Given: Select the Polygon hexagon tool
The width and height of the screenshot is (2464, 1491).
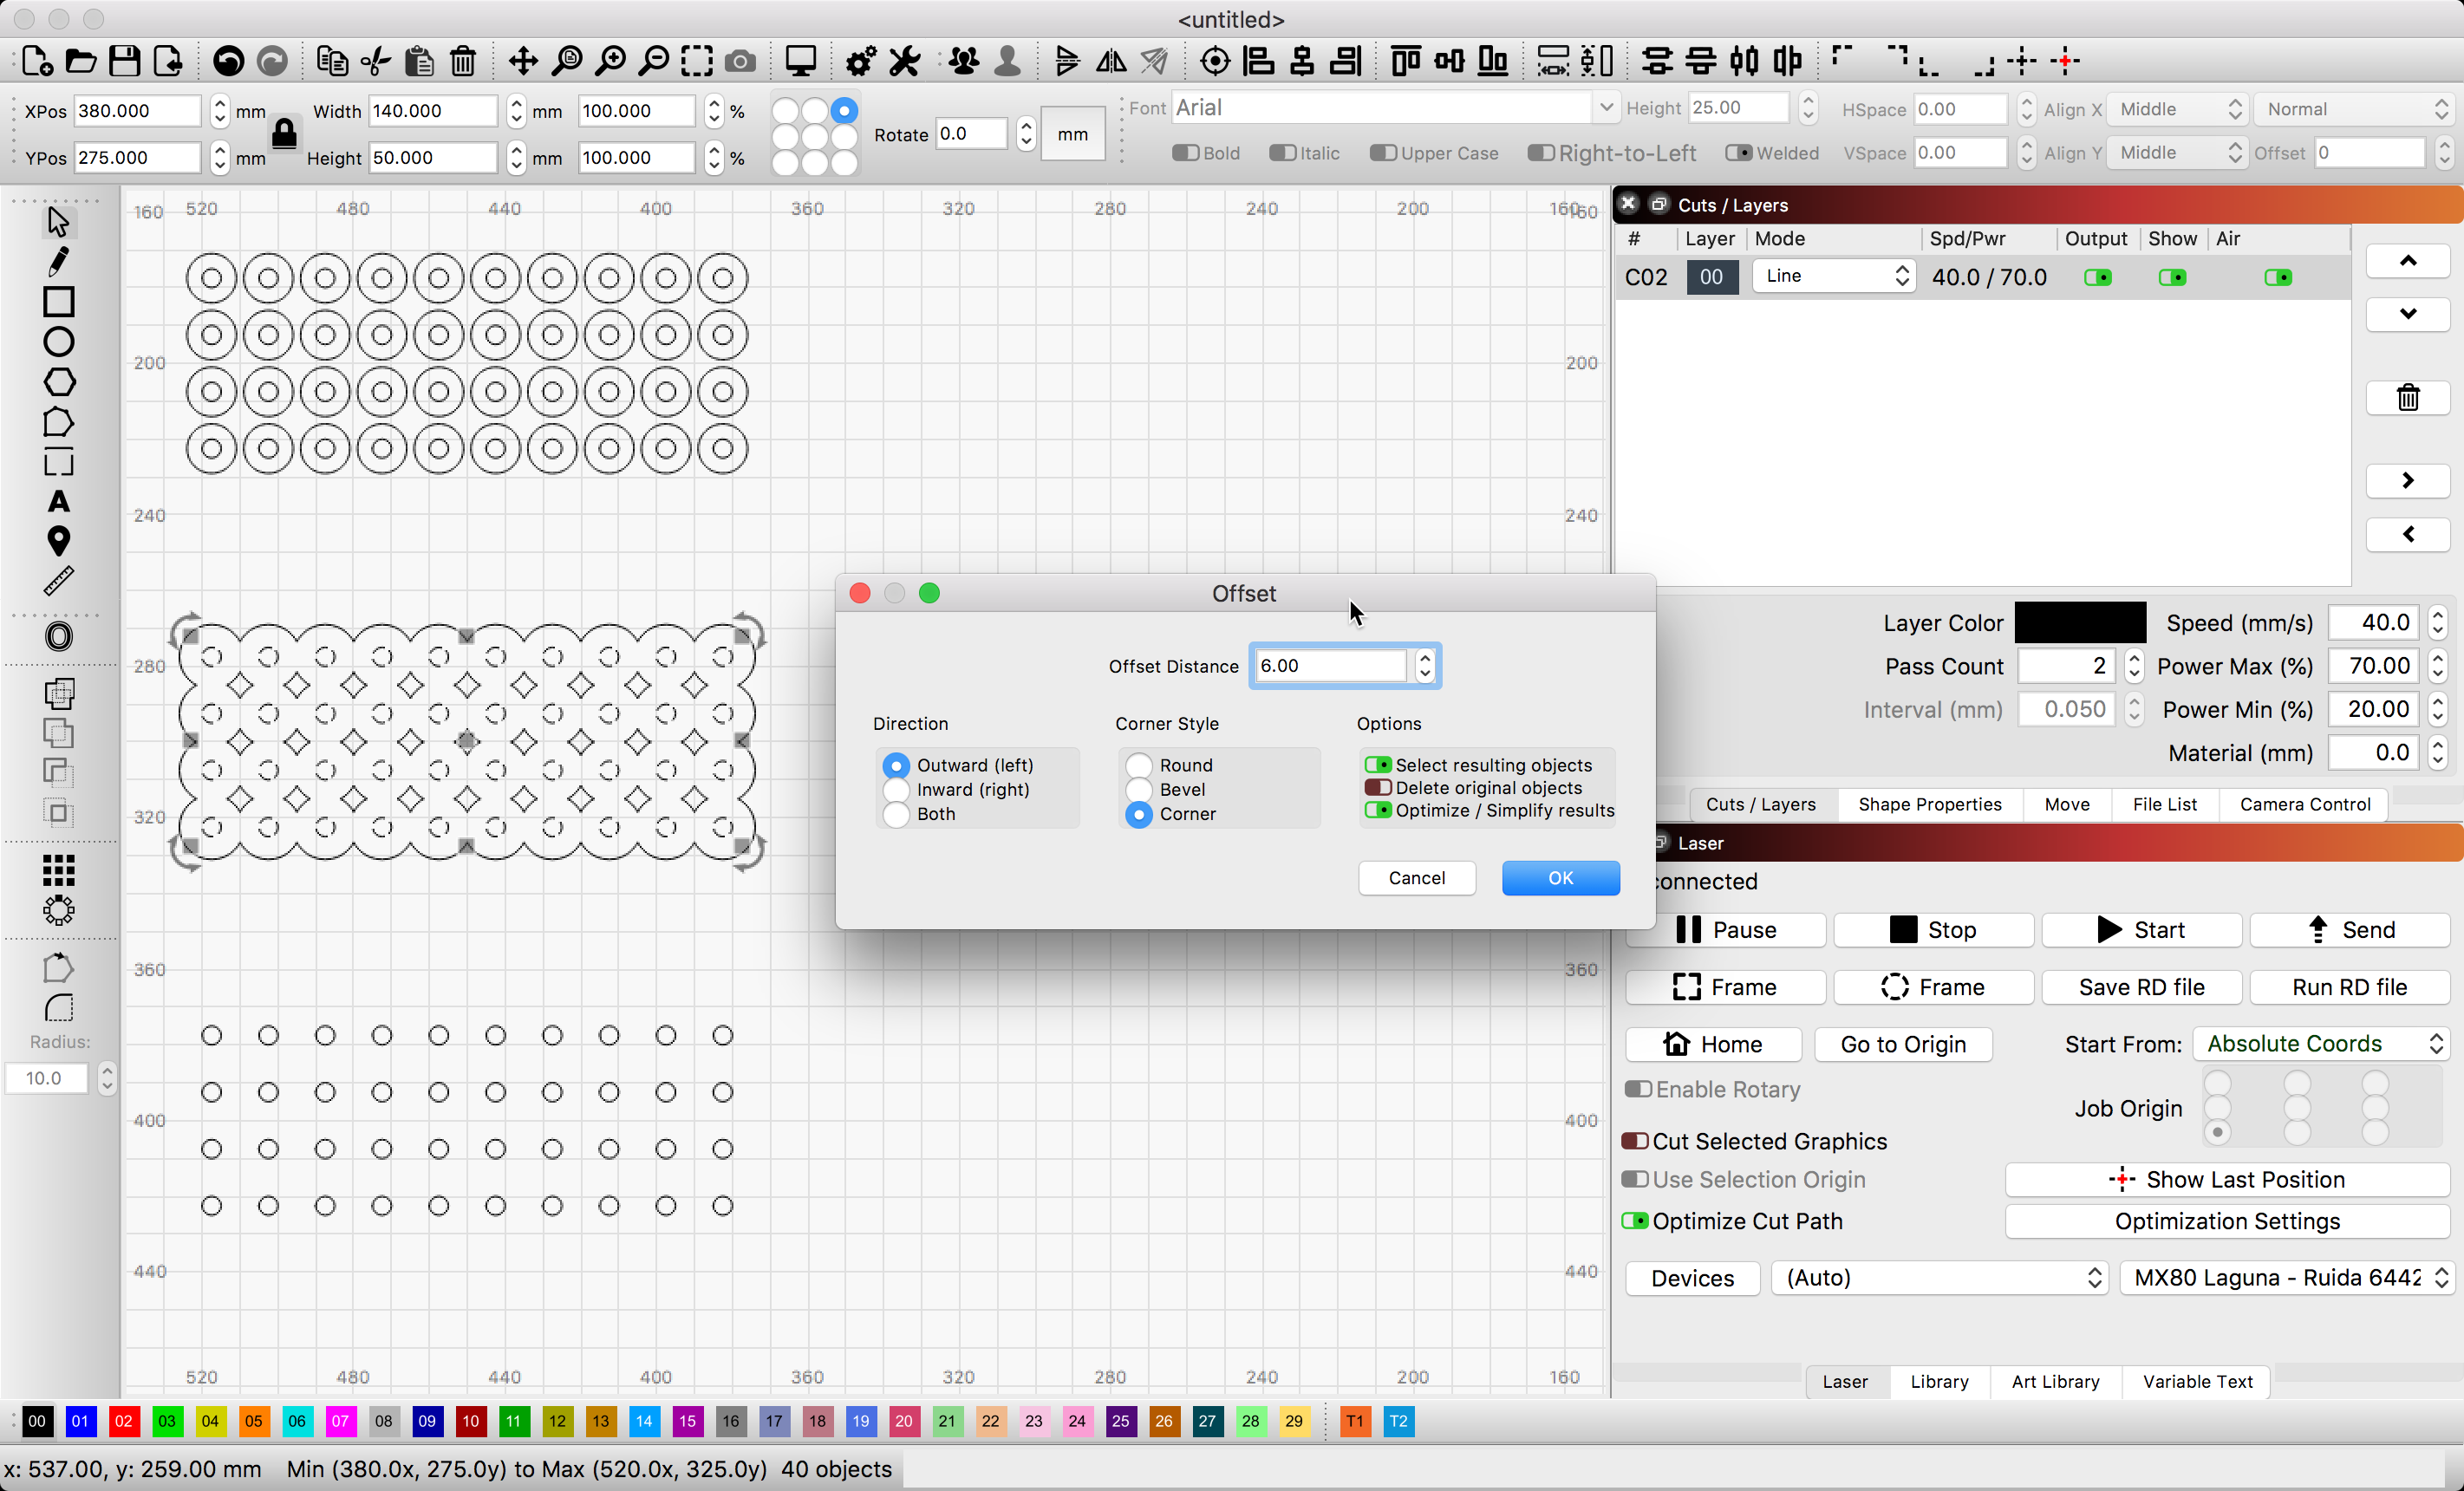Looking at the screenshot, I should point(58,382).
